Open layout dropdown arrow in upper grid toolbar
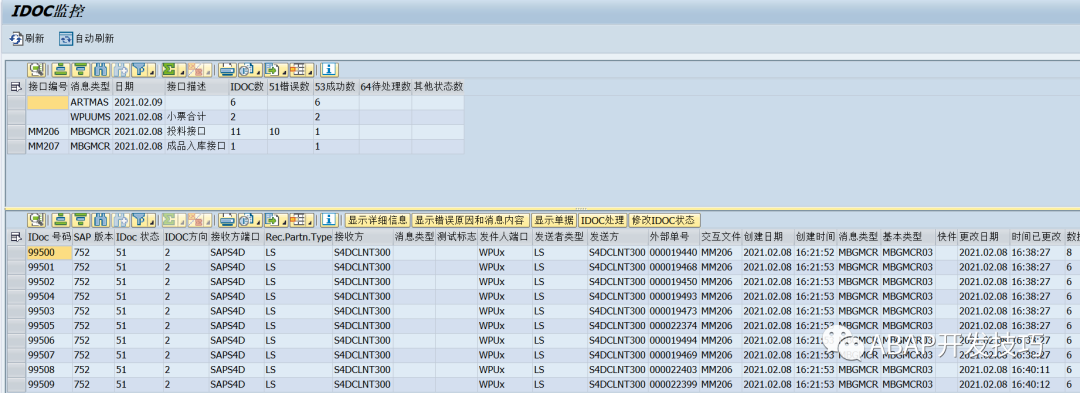Screen dimensions: 1080x393 pyautogui.click(x=311, y=70)
